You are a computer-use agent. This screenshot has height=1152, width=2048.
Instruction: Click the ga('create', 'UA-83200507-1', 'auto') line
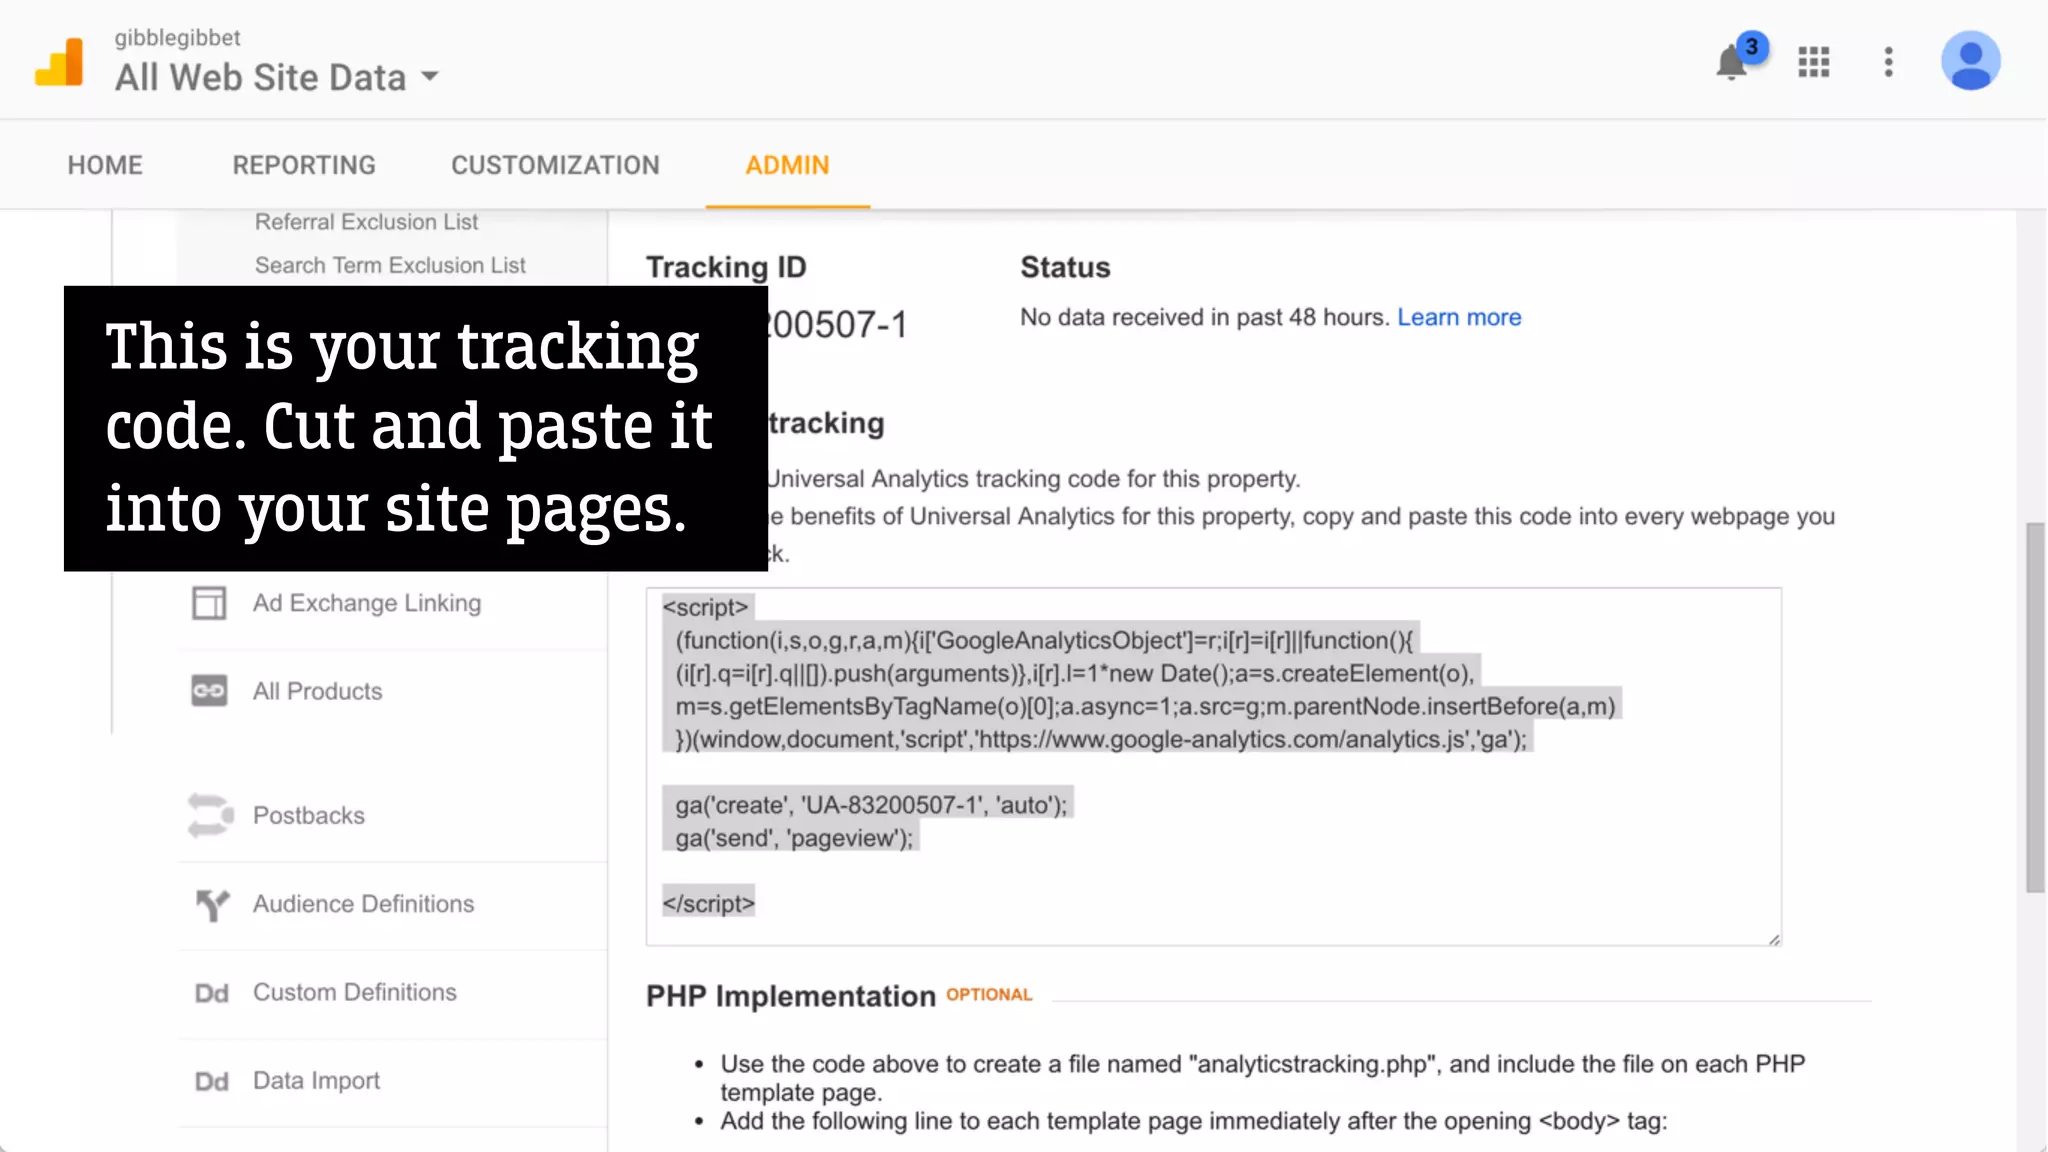(870, 805)
